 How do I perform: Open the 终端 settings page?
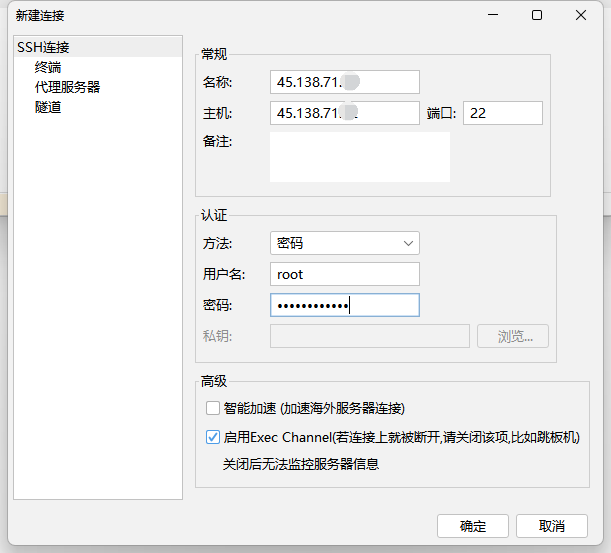(x=48, y=67)
